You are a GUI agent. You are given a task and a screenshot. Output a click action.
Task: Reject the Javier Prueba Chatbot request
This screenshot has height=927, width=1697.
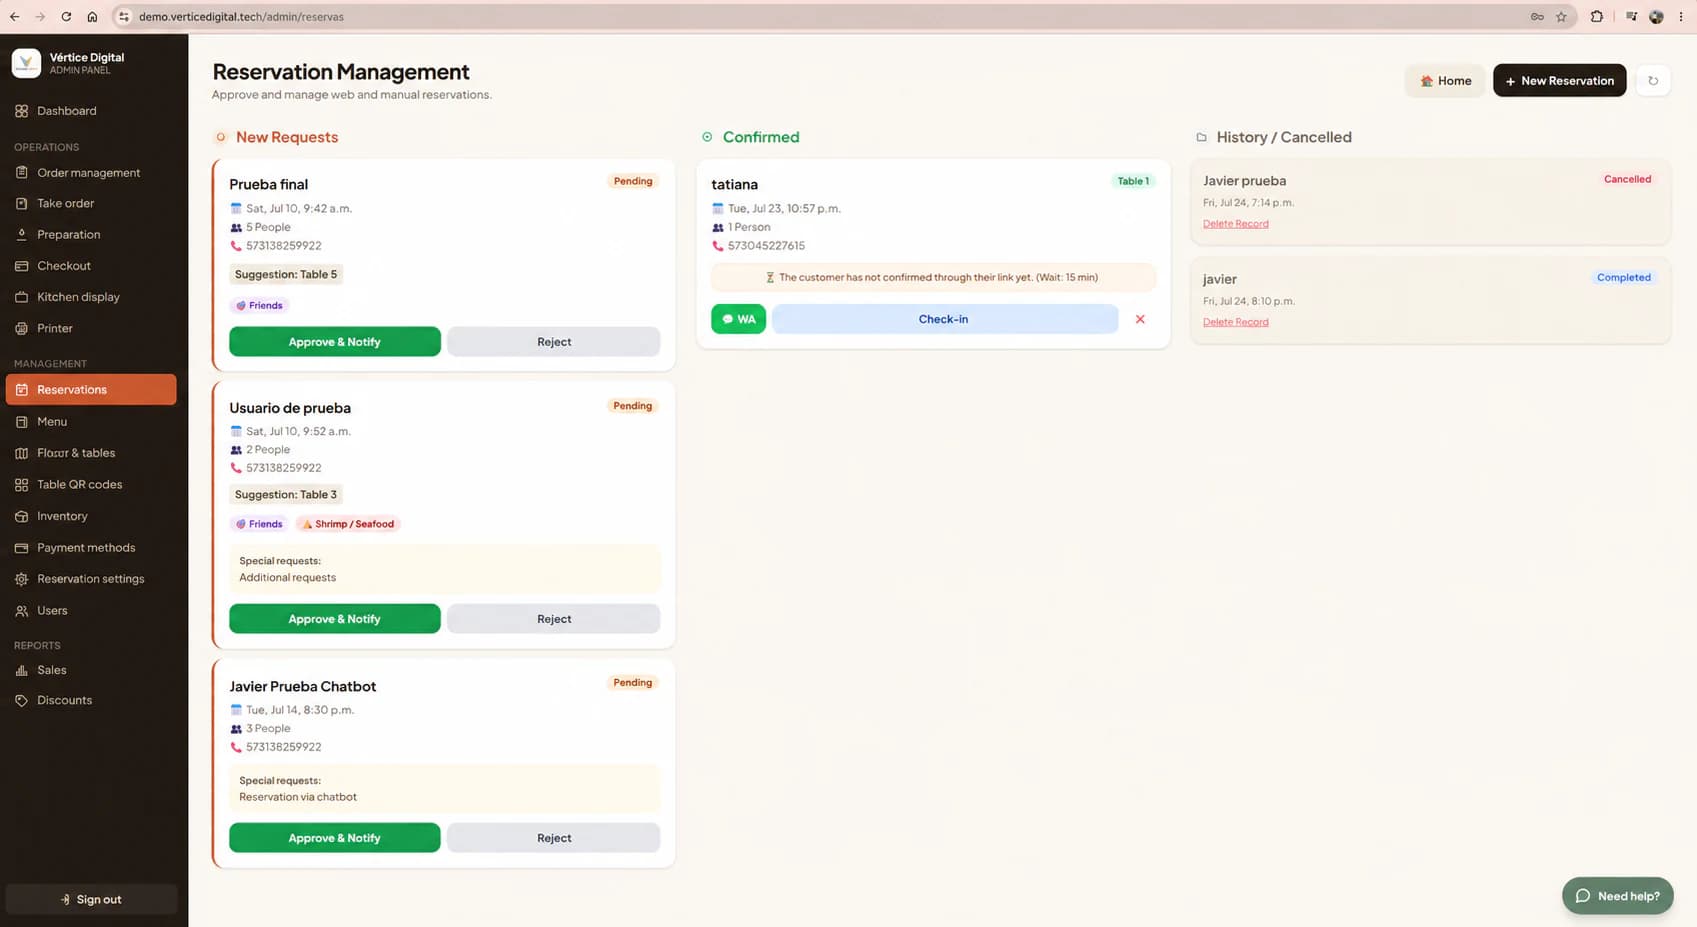[554, 838]
